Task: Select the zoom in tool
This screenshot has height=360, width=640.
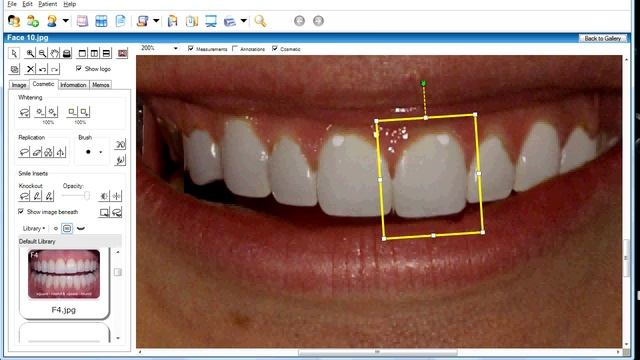Action: pos(30,53)
